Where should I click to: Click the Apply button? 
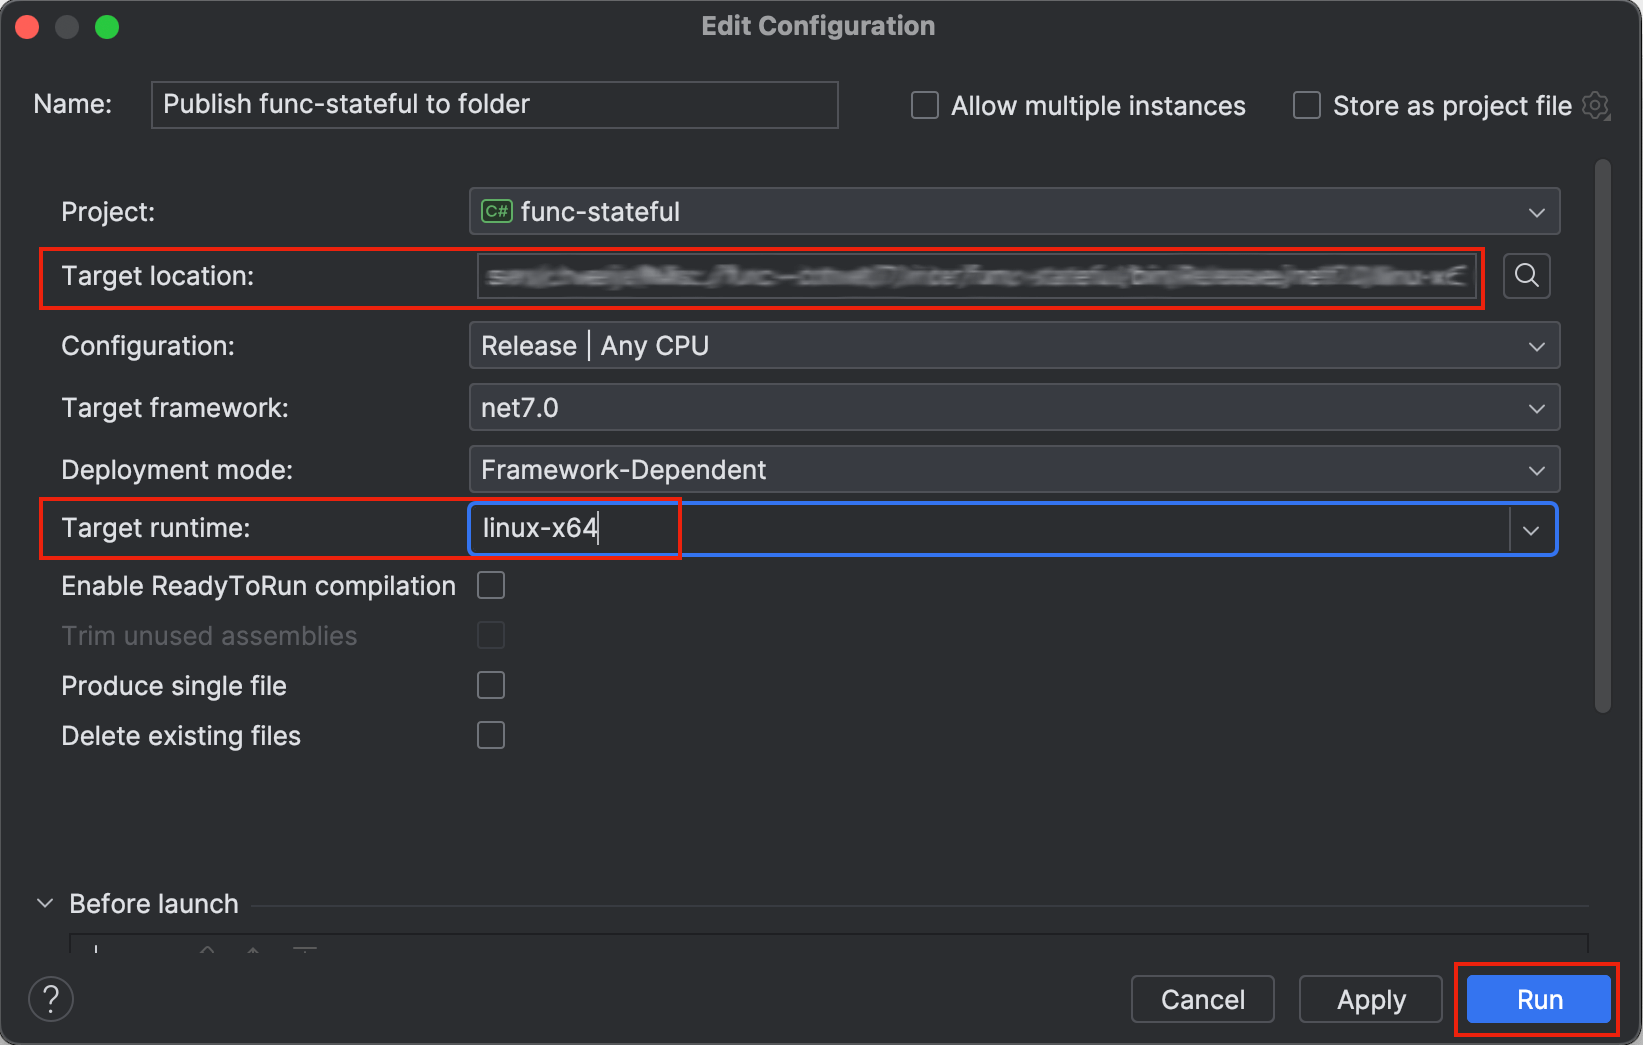tap(1370, 999)
